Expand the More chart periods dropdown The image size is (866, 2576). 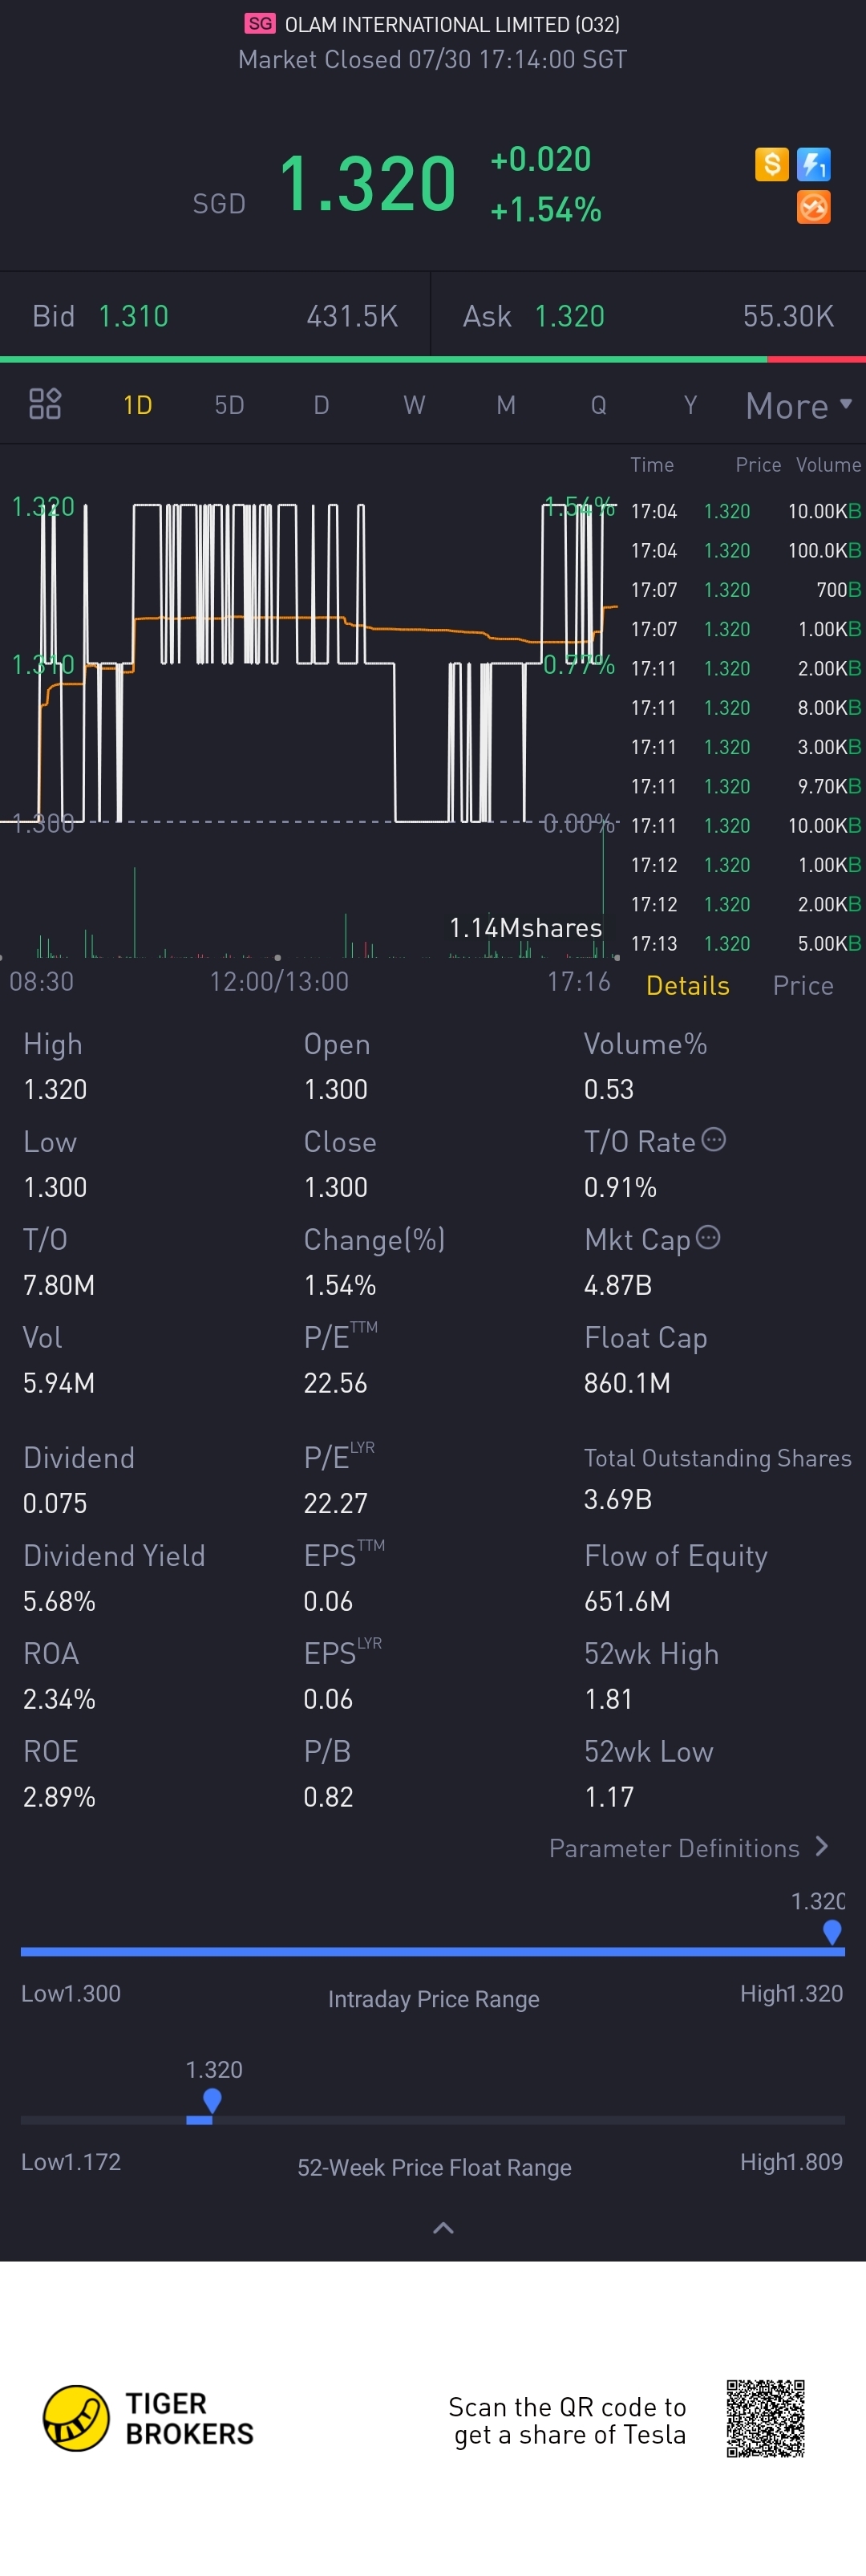pos(799,405)
